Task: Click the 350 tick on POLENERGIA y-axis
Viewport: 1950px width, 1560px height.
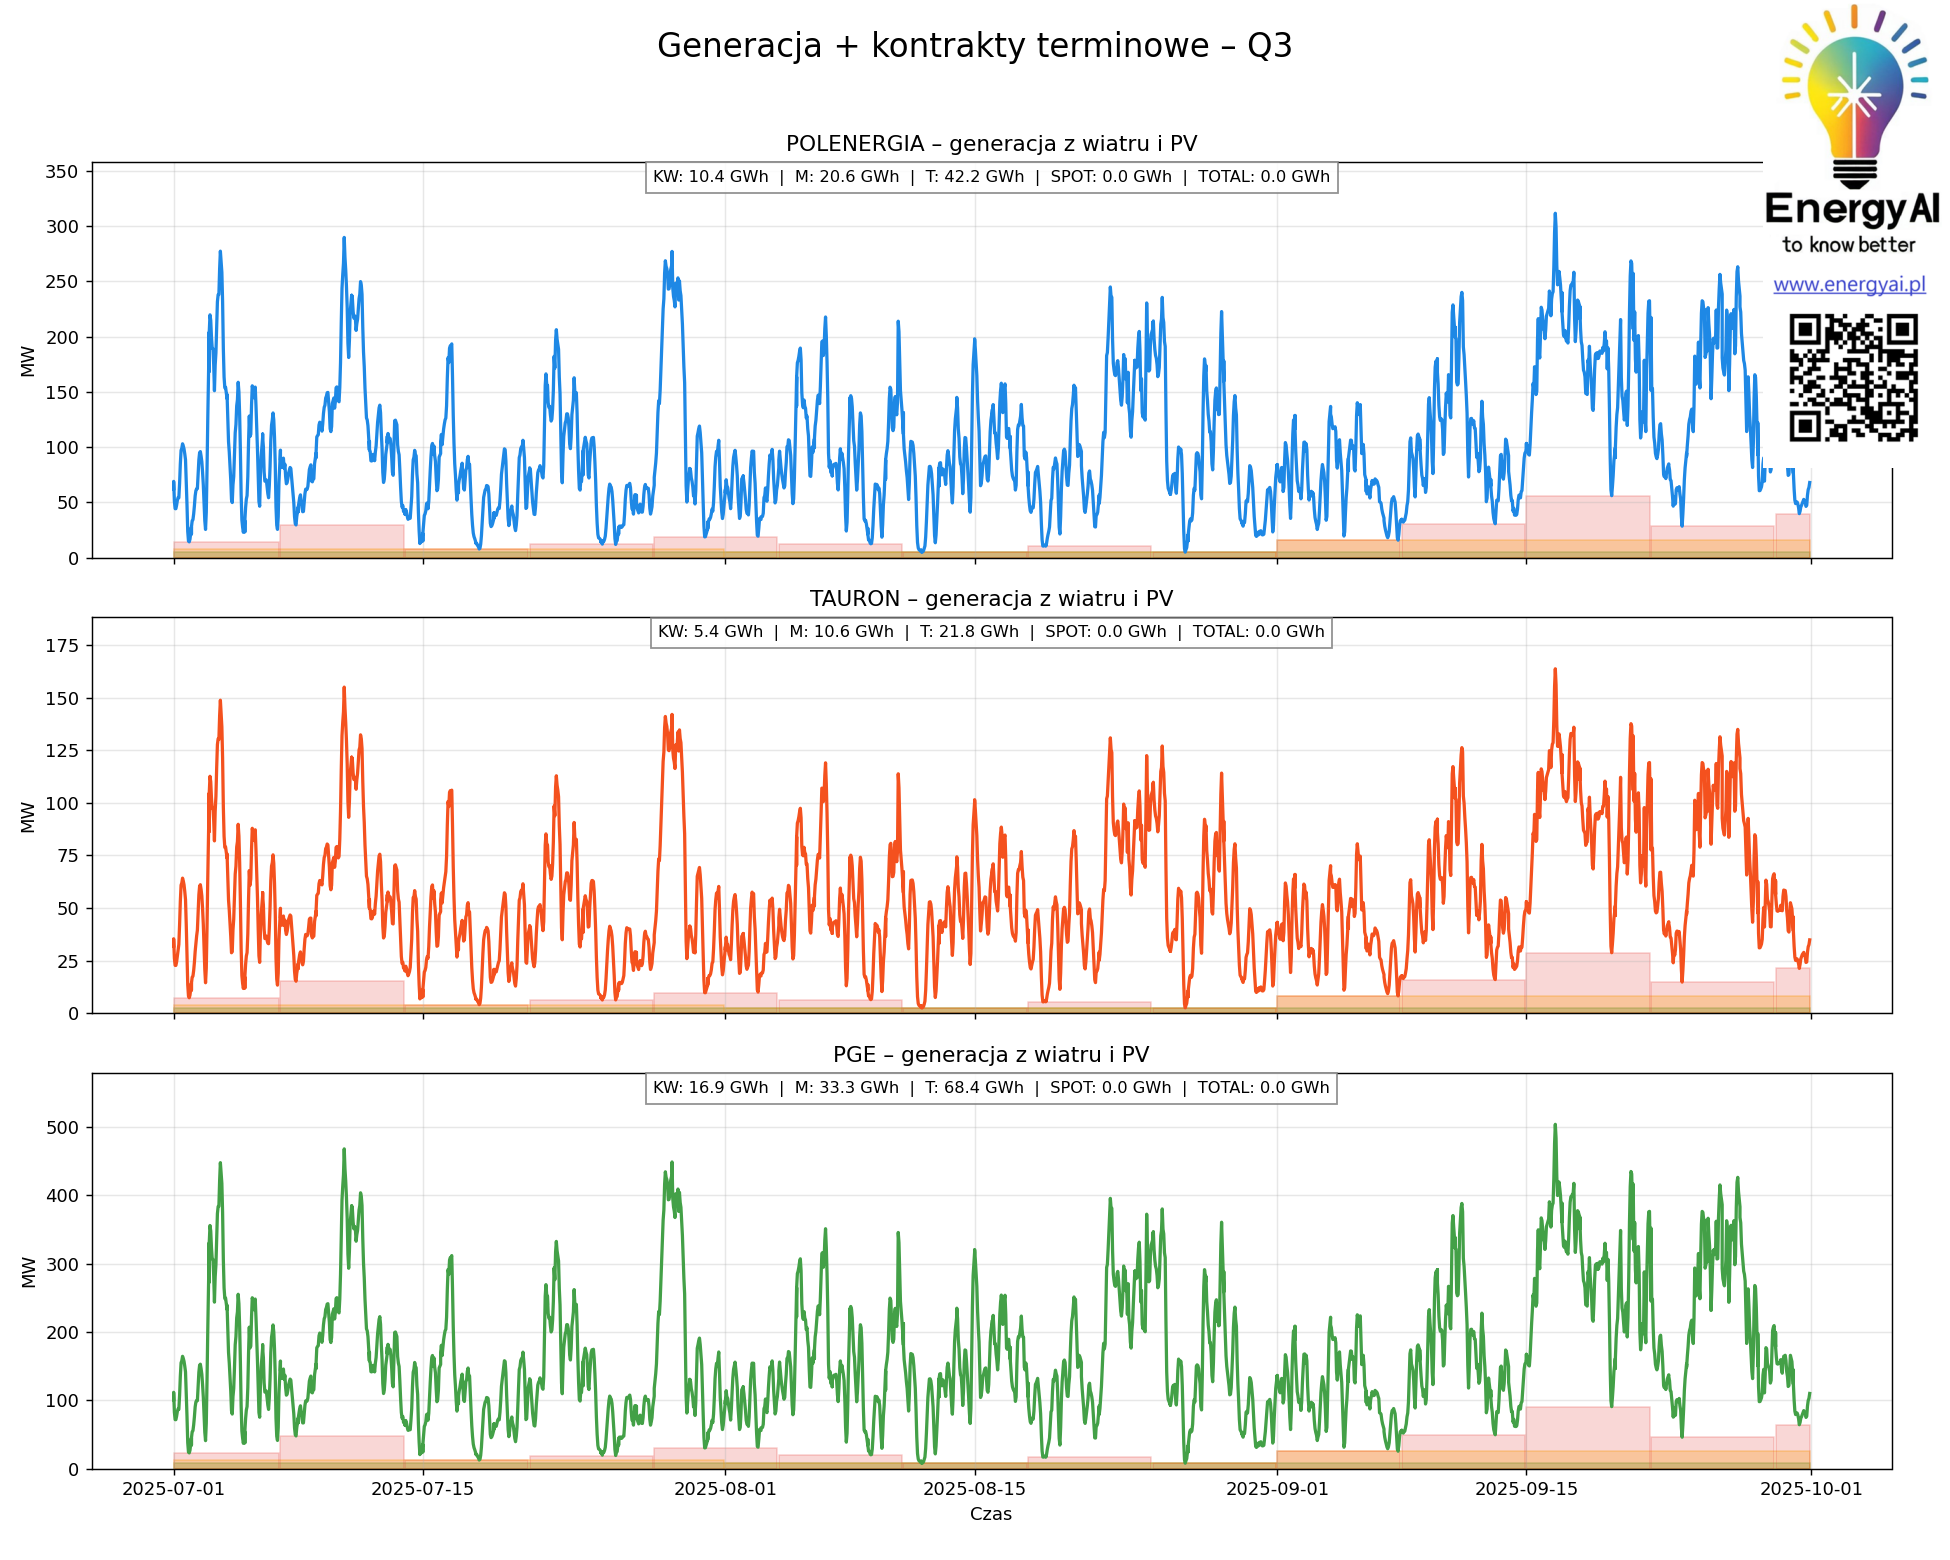Action: point(62,172)
